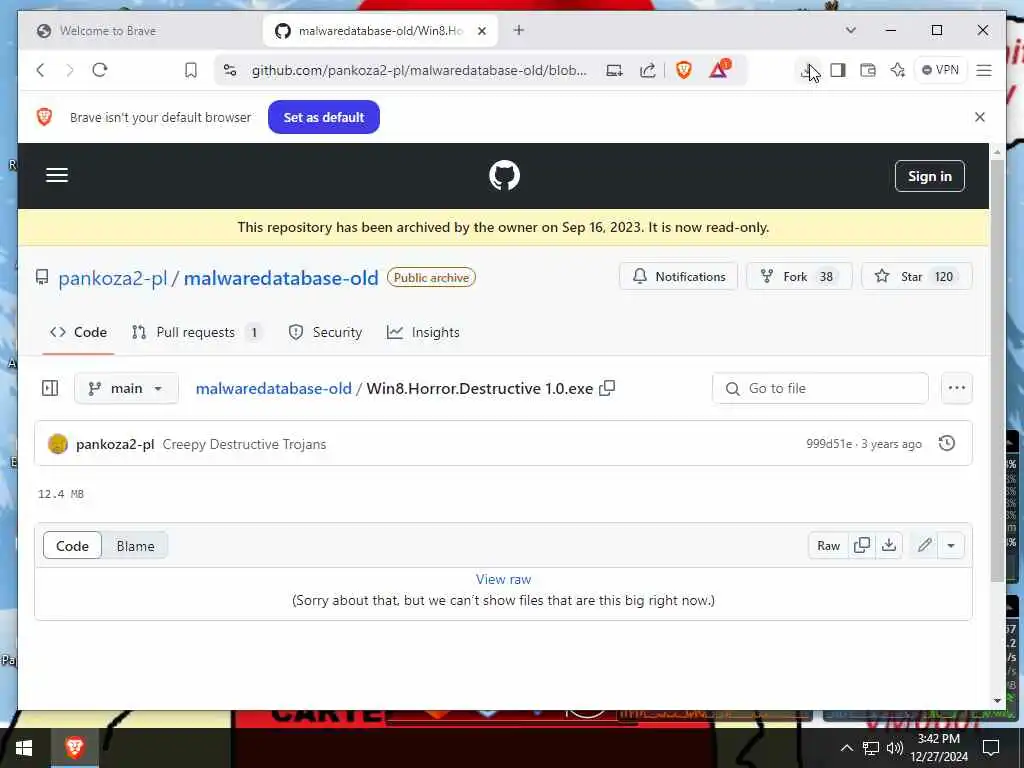View file history clock icon
The image size is (1024, 768).
[x=946, y=443]
